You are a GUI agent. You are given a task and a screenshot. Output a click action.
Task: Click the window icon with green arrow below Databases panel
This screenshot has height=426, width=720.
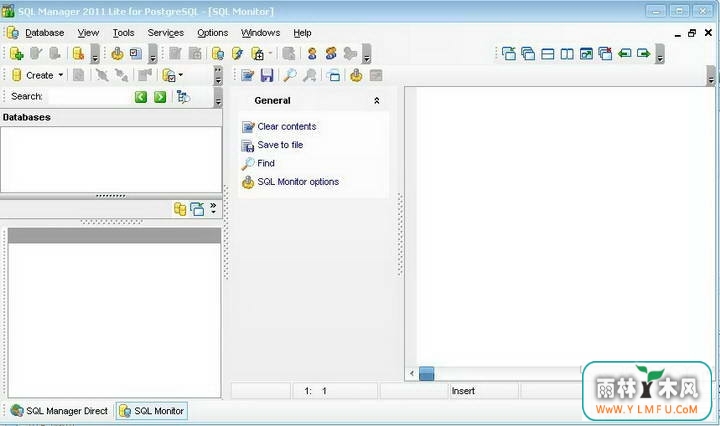coord(197,209)
